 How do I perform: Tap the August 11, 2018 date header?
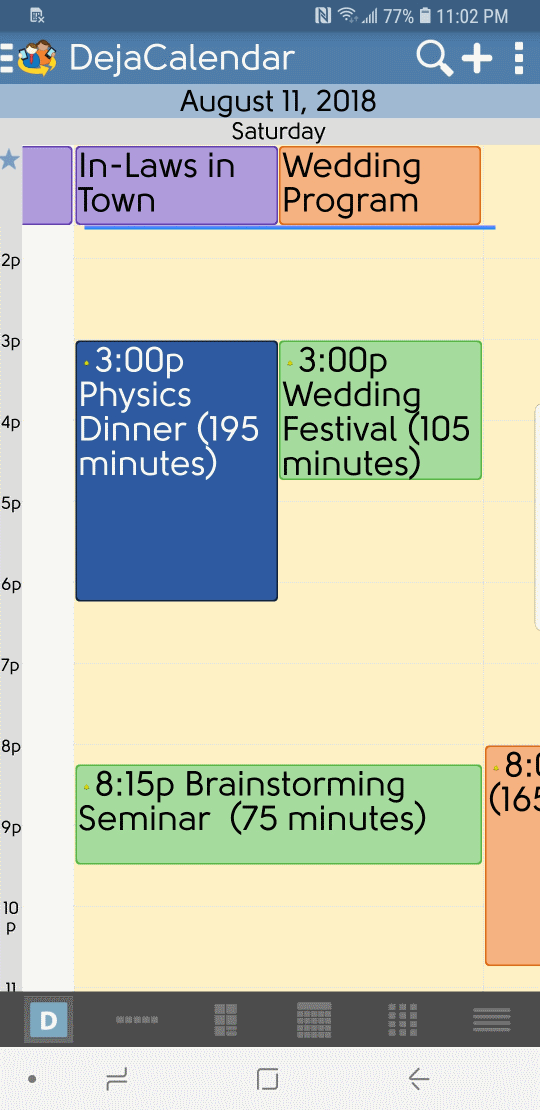point(277,101)
